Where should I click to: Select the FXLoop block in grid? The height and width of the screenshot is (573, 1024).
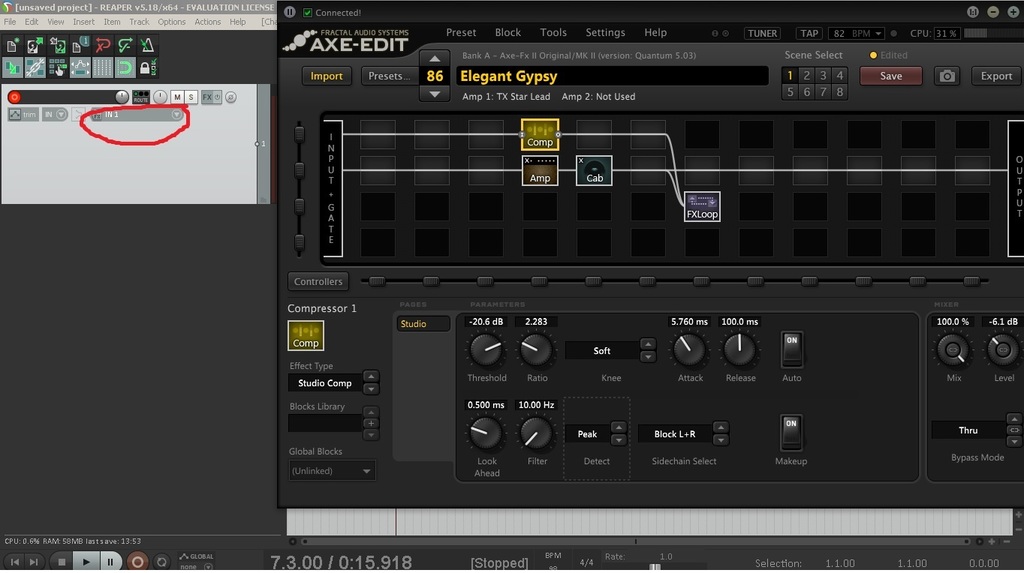702,206
